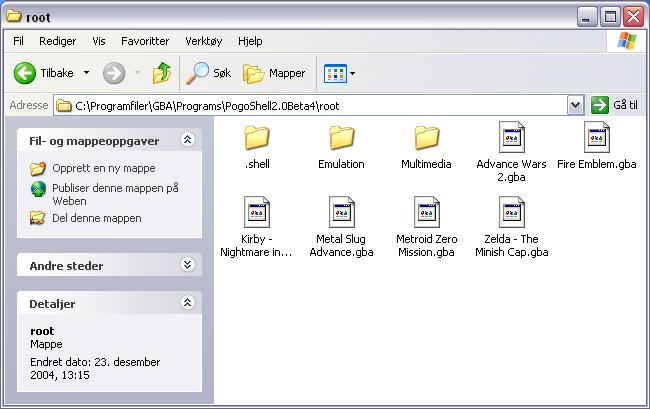The height and width of the screenshot is (409, 650).
Task: Open the Hjelp menu
Action: (x=250, y=41)
